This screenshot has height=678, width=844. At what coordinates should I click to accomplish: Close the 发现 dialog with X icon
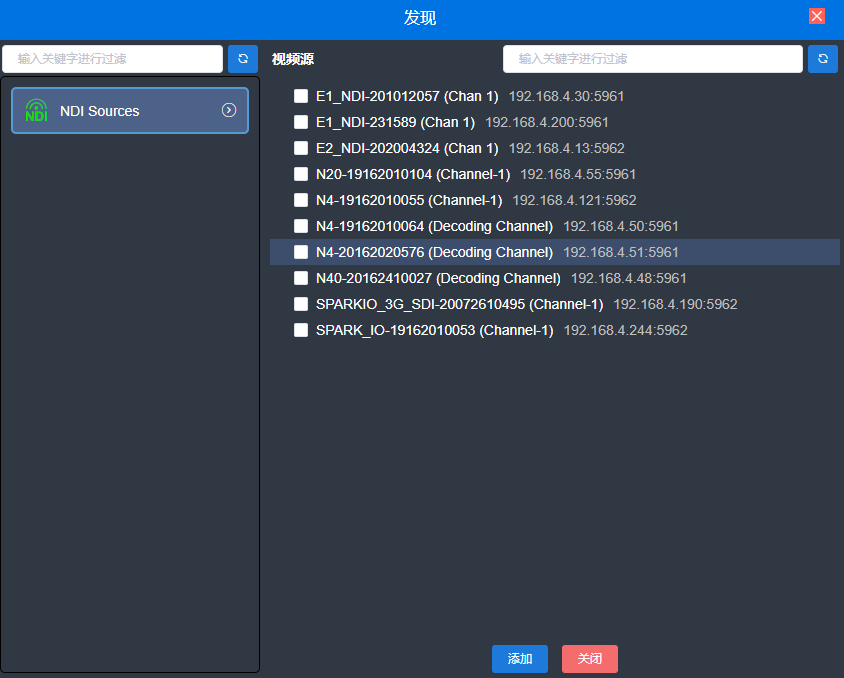tap(817, 16)
